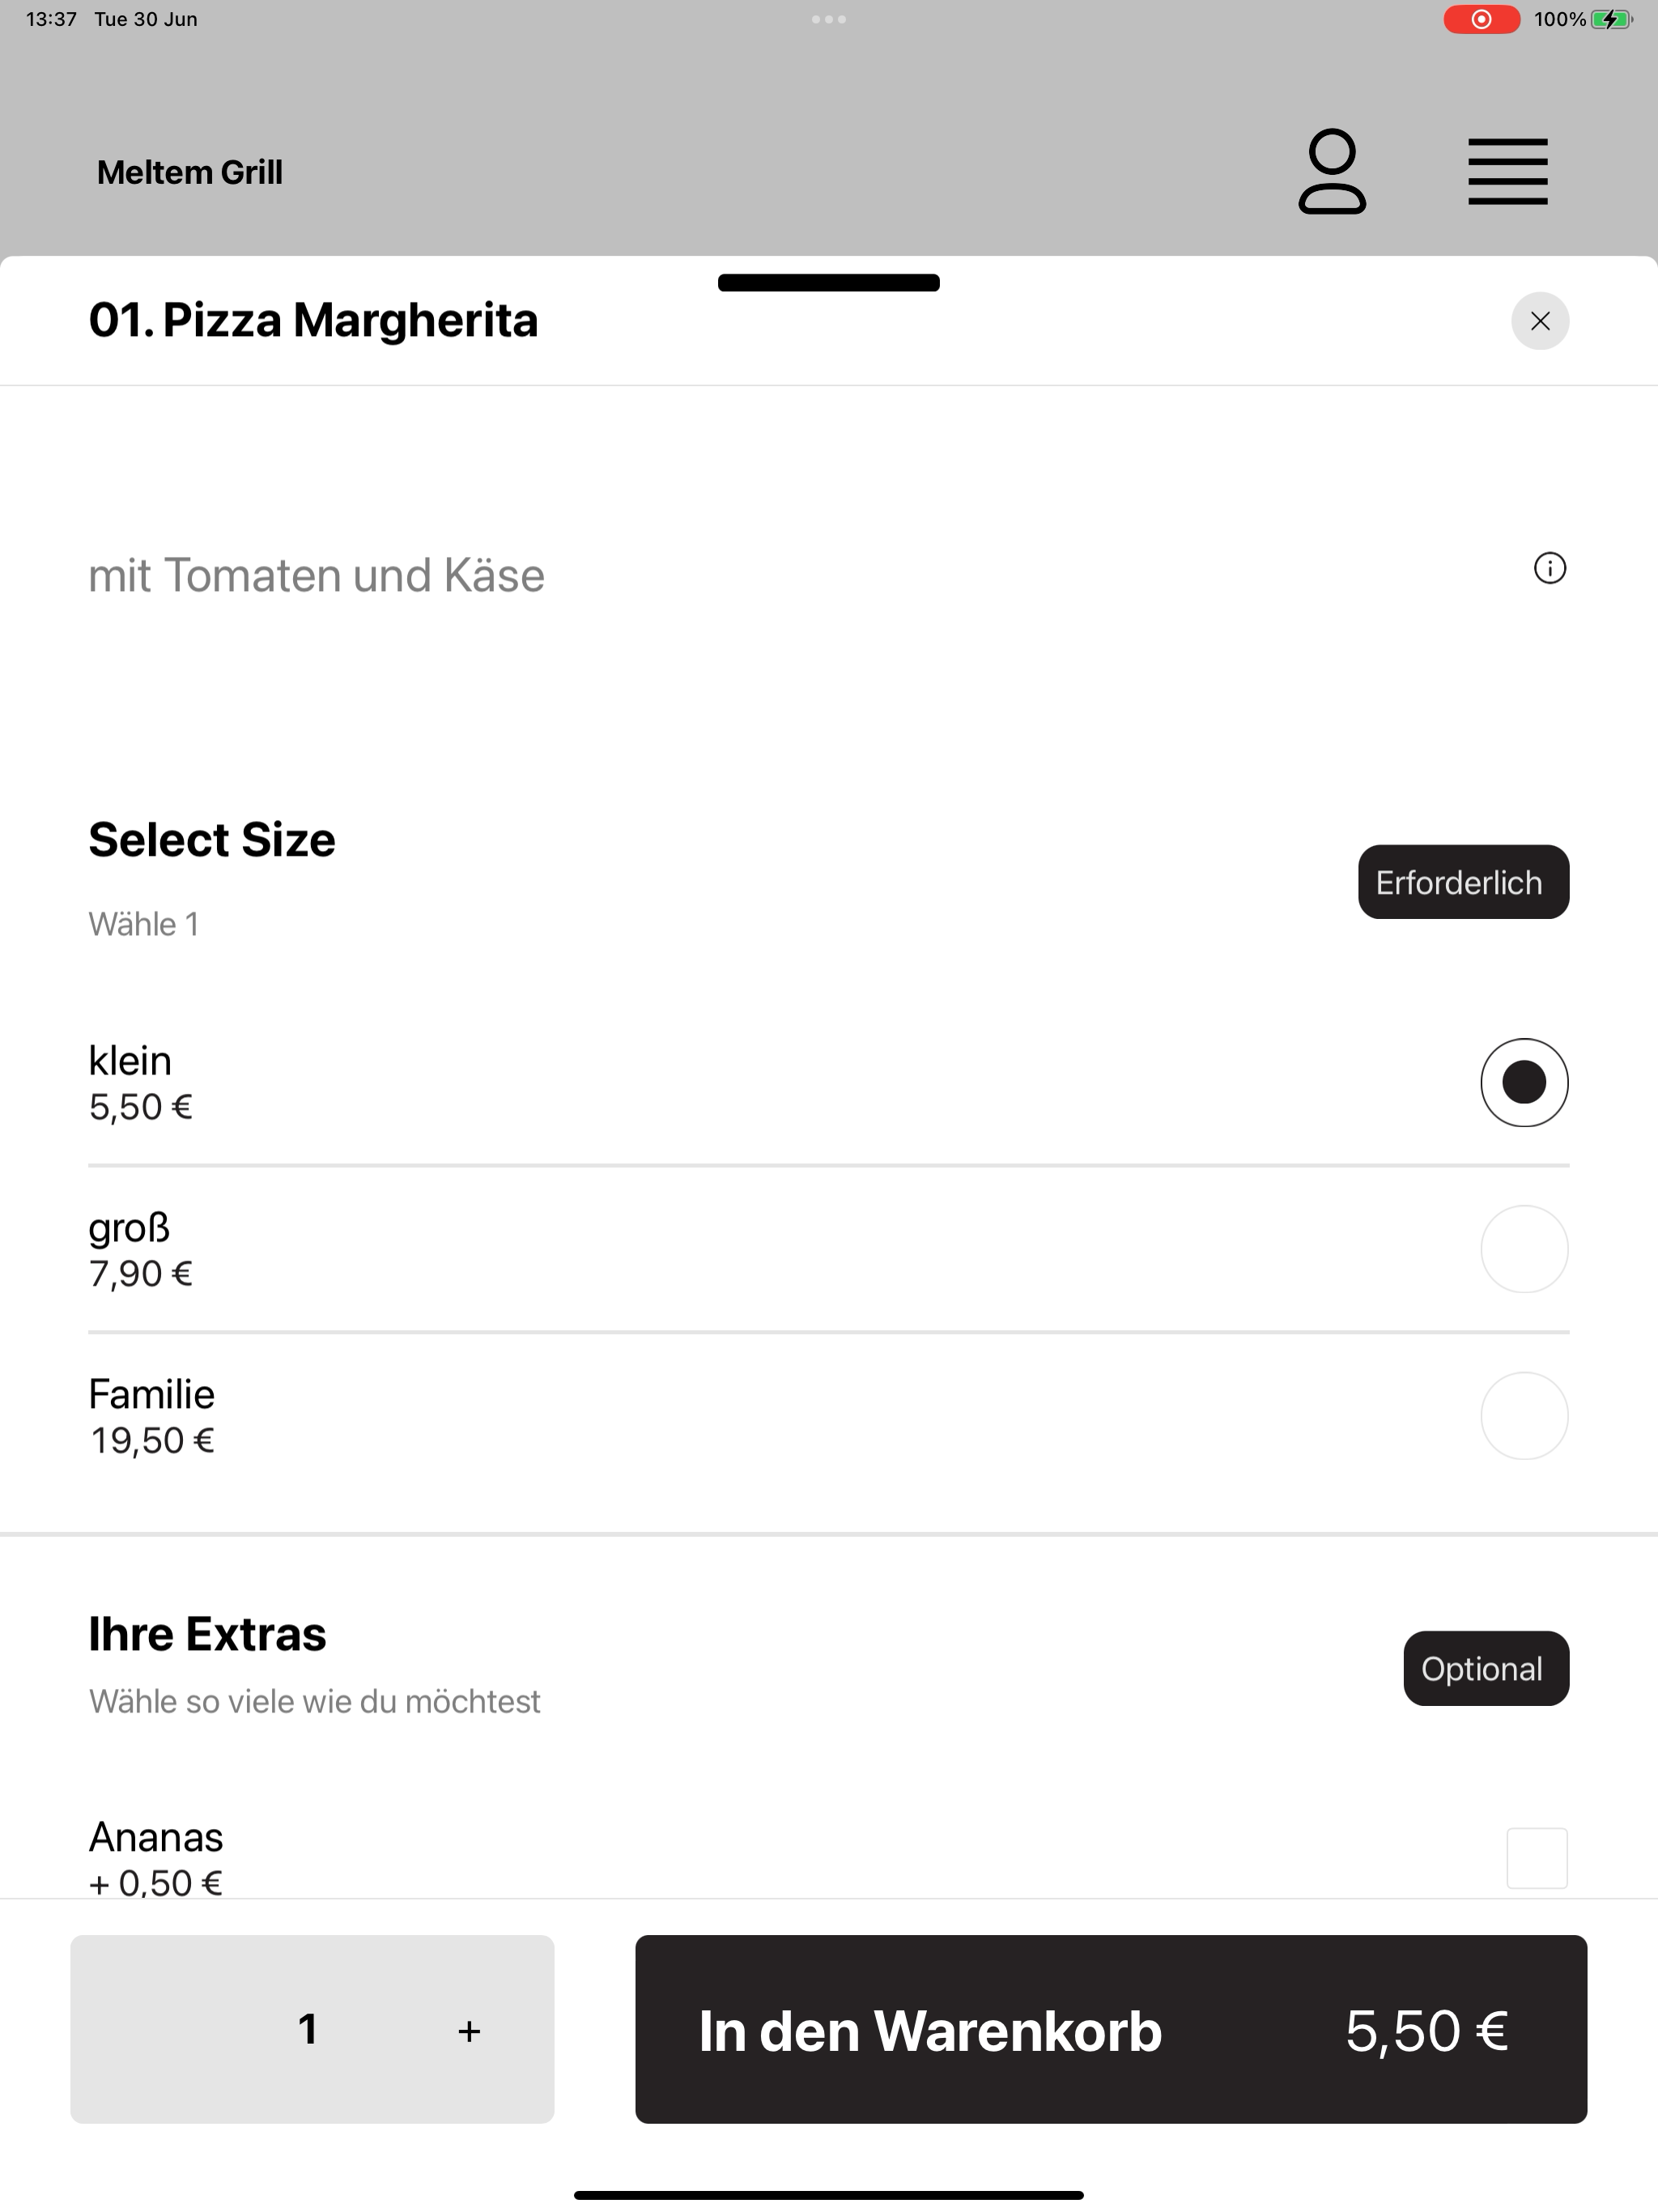
Task: Open the user profile icon
Action: coord(1332,171)
